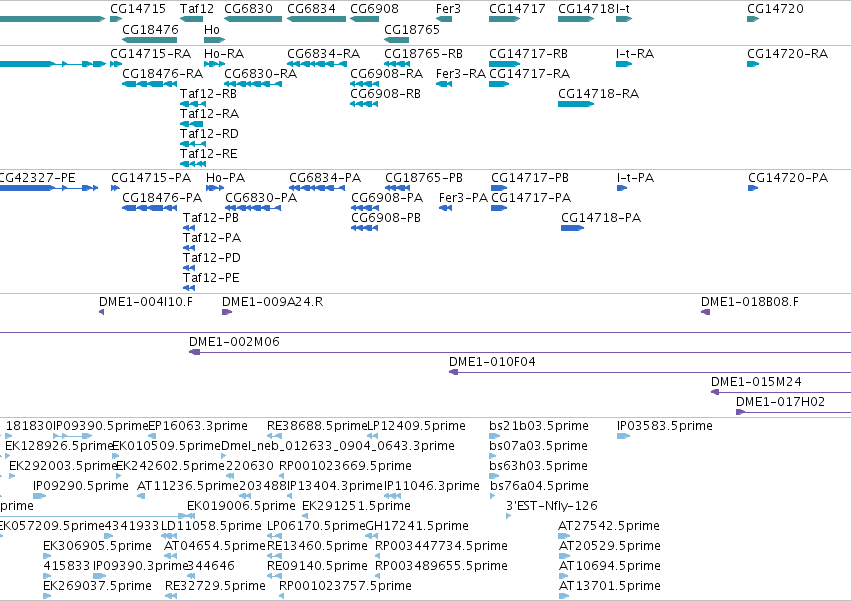Click the CG14720 gene label
This screenshot has width=851, height=601.
(x=775, y=9)
